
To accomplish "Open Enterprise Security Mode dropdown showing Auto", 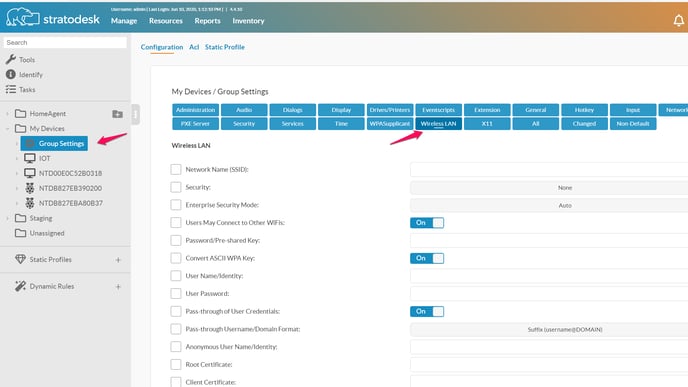I will point(549,205).
